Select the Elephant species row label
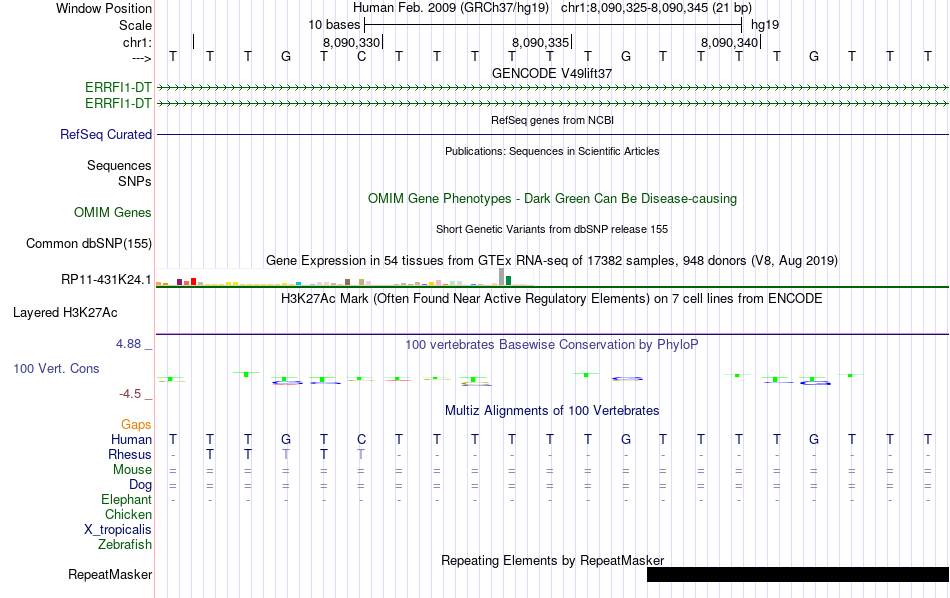The height and width of the screenshot is (598, 950). point(126,499)
